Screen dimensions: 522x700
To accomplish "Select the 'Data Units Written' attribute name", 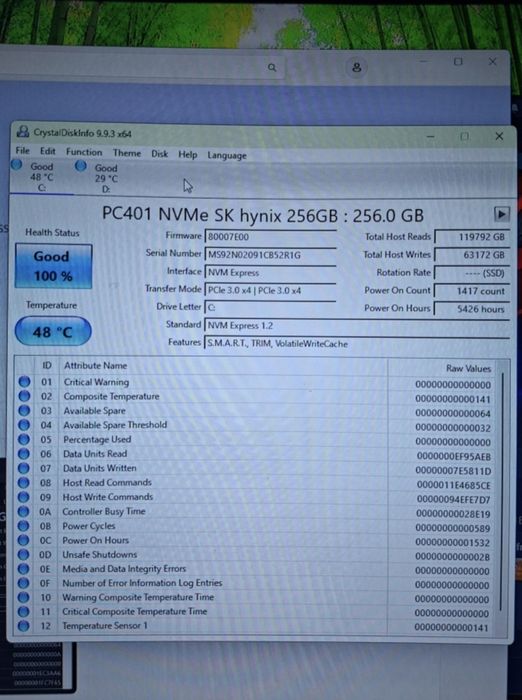I will pos(100,468).
